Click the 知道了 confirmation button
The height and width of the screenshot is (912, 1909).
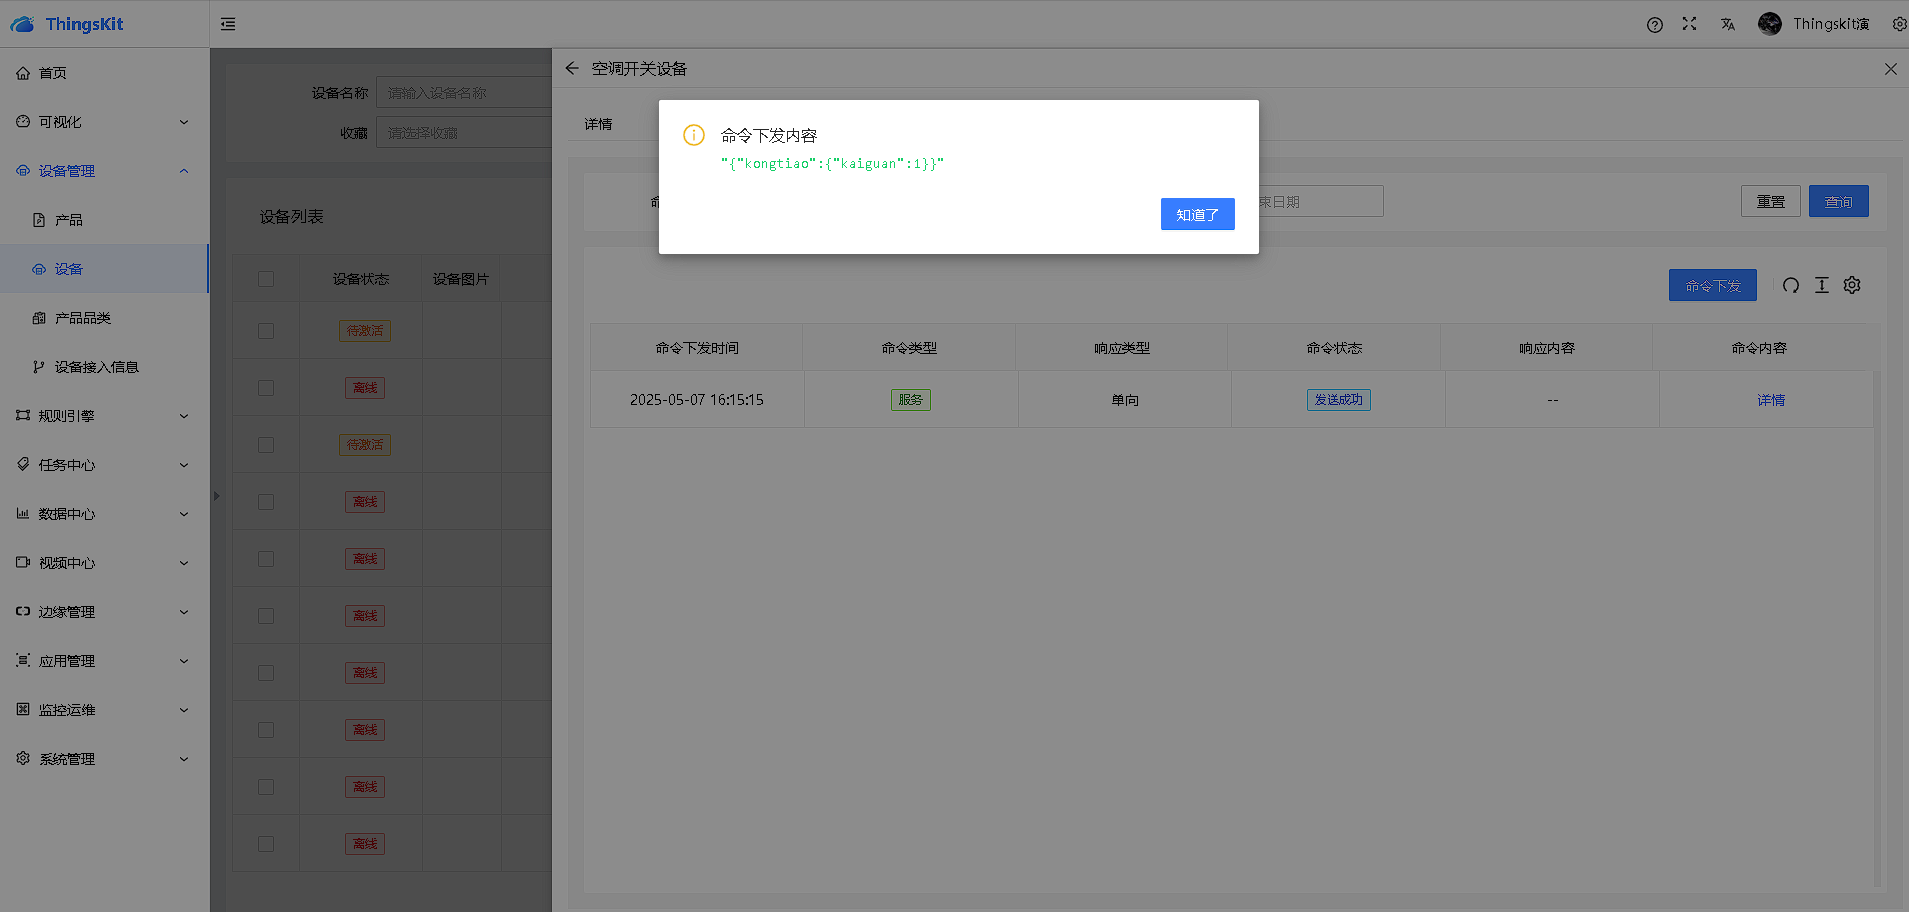click(x=1197, y=214)
